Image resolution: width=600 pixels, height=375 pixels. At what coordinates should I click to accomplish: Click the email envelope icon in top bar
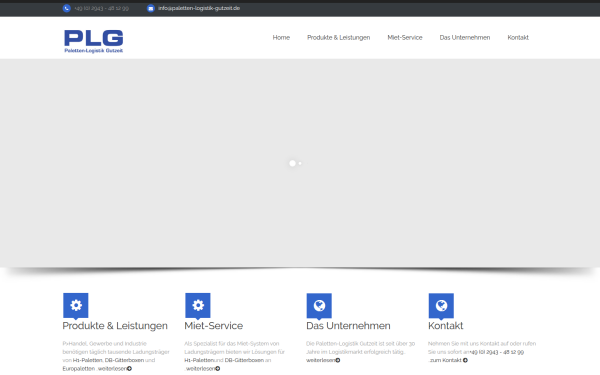151,8
